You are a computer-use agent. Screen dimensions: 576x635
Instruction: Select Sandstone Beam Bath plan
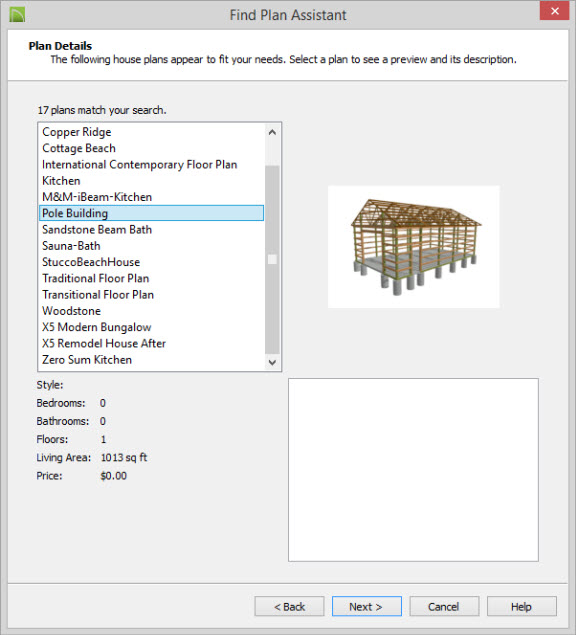[97, 230]
